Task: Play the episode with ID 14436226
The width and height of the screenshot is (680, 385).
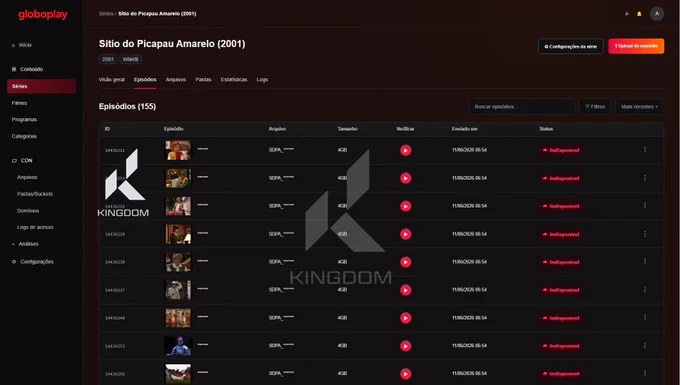Action: pyautogui.click(x=405, y=206)
